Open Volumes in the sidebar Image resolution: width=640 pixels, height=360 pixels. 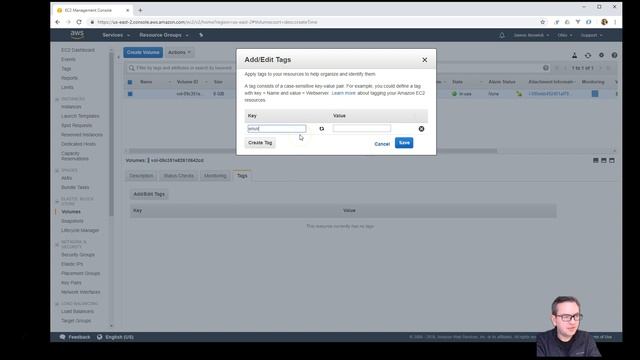pyautogui.click(x=71, y=211)
